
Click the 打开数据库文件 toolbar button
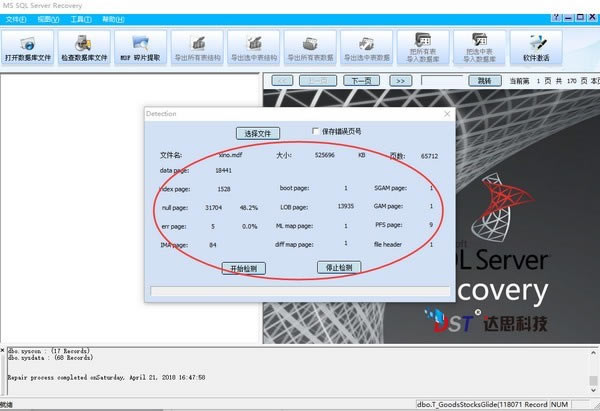pos(28,46)
